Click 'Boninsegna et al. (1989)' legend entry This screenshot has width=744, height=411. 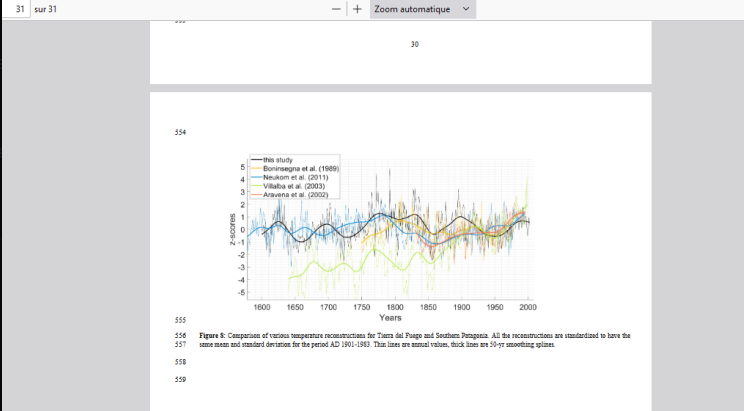(301, 168)
